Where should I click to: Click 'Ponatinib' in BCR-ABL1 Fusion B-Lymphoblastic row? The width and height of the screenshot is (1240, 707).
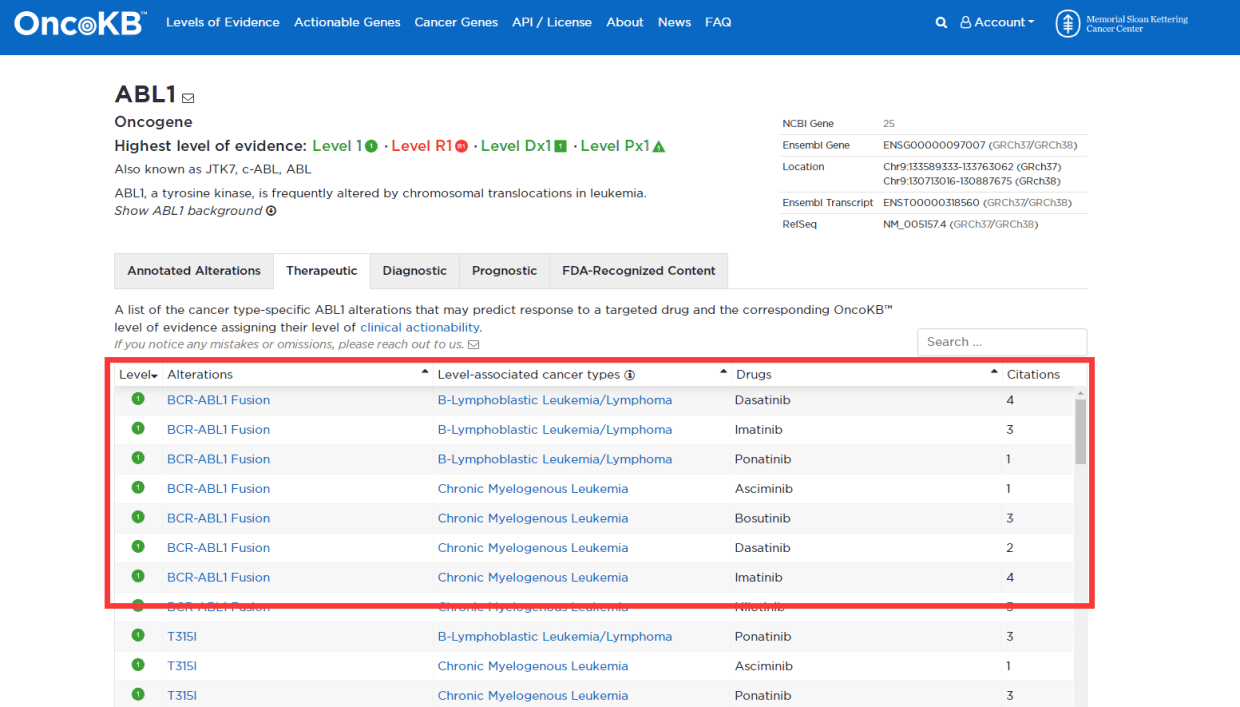[x=764, y=459]
